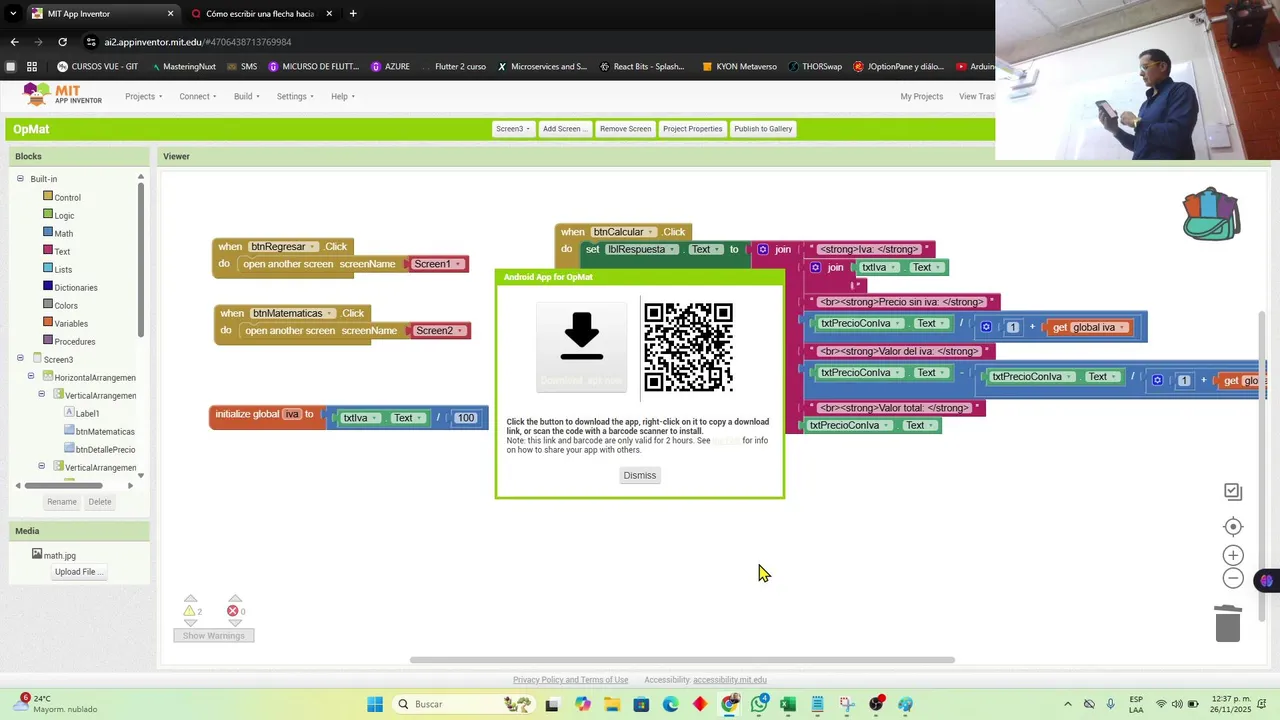The width and height of the screenshot is (1280, 720).
Task: Click Add Screen button
Action: [565, 129]
